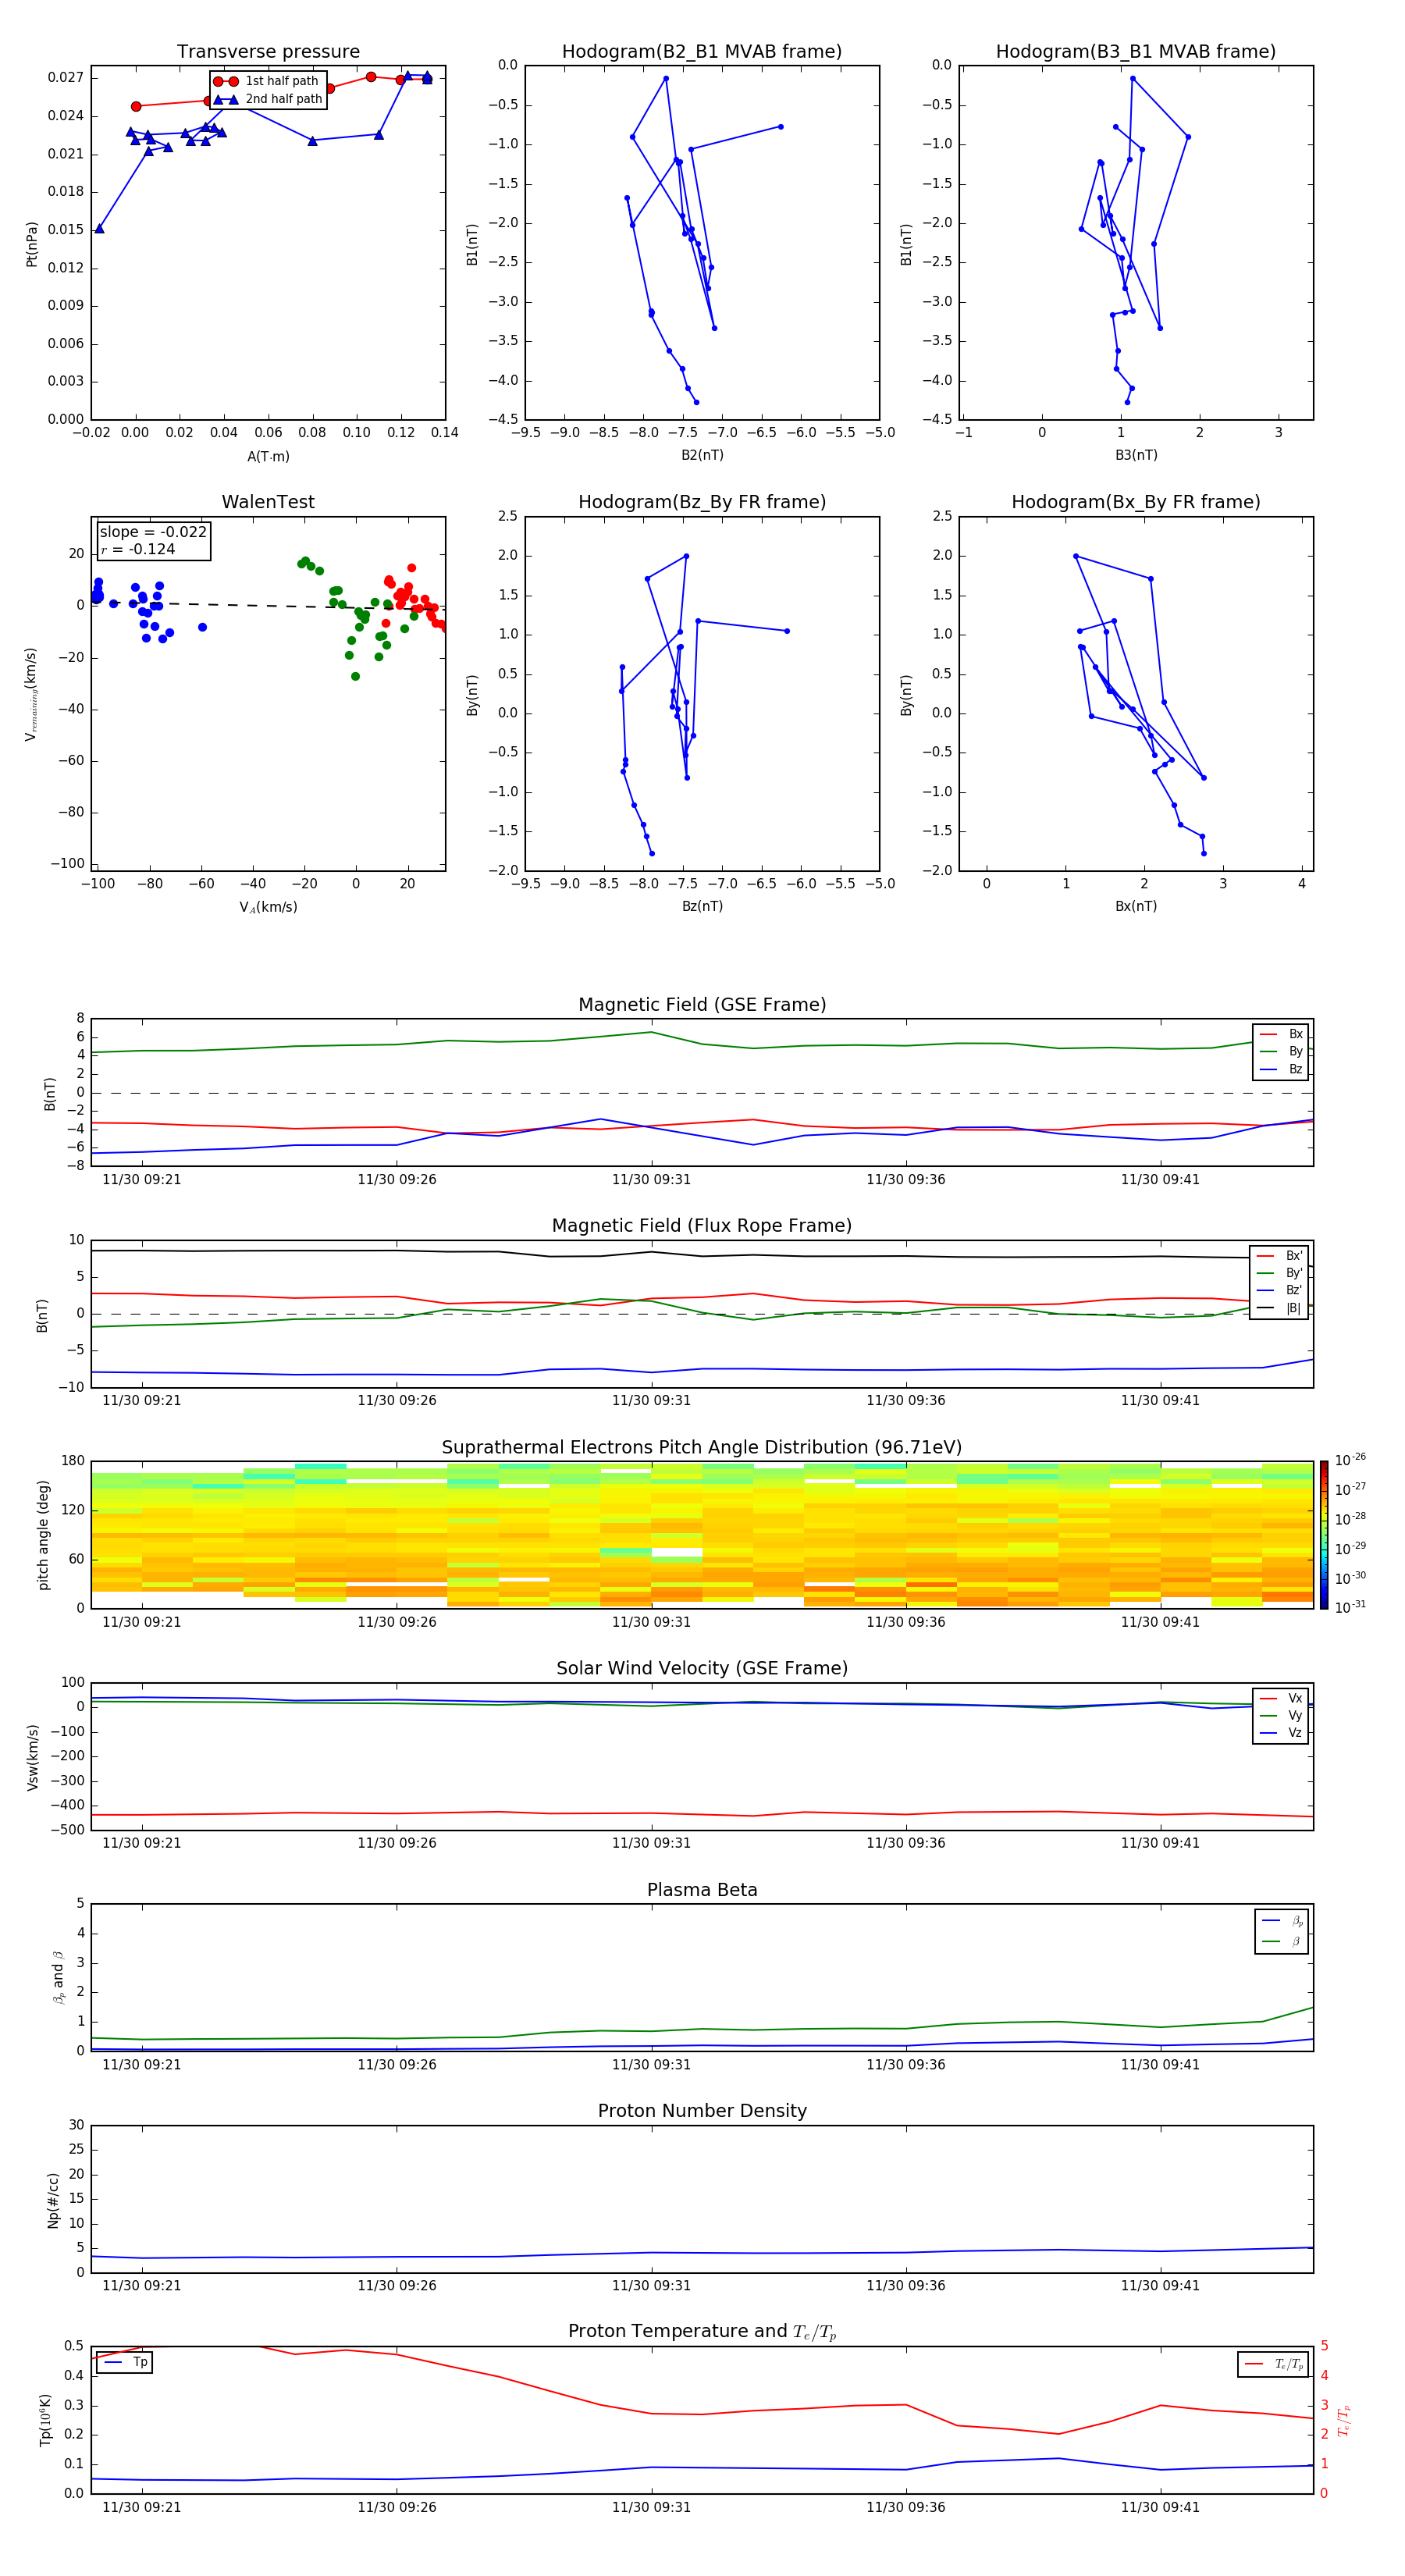Viewport: 1405px width, 2576px height.
Task: Select the "r = -0.124" annotation
Action: (138, 549)
